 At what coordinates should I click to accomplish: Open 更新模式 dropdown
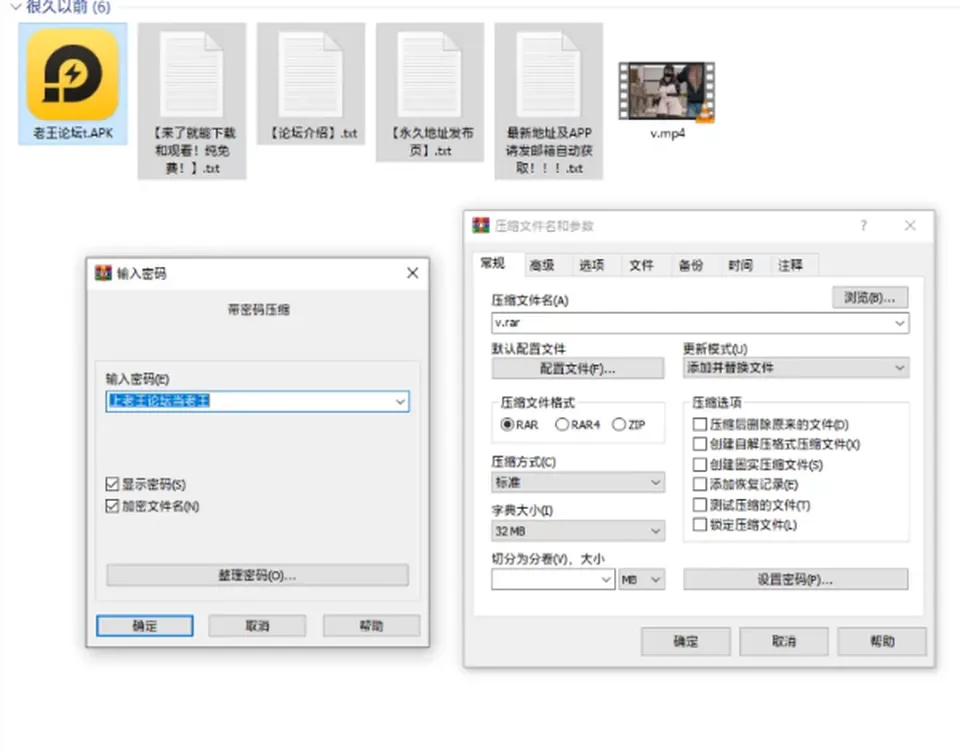[x=796, y=367]
